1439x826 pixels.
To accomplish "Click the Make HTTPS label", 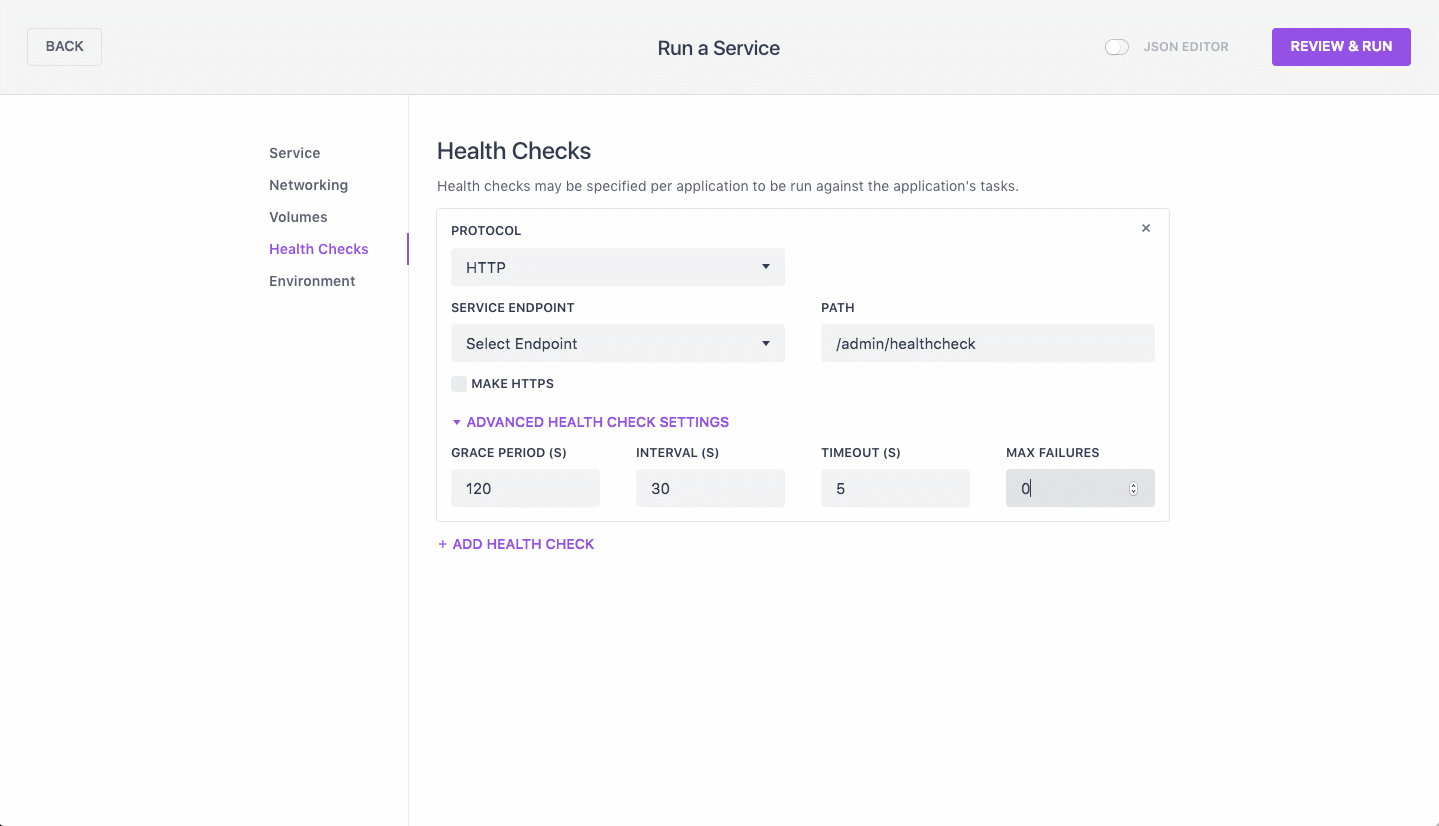I will pos(512,384).
